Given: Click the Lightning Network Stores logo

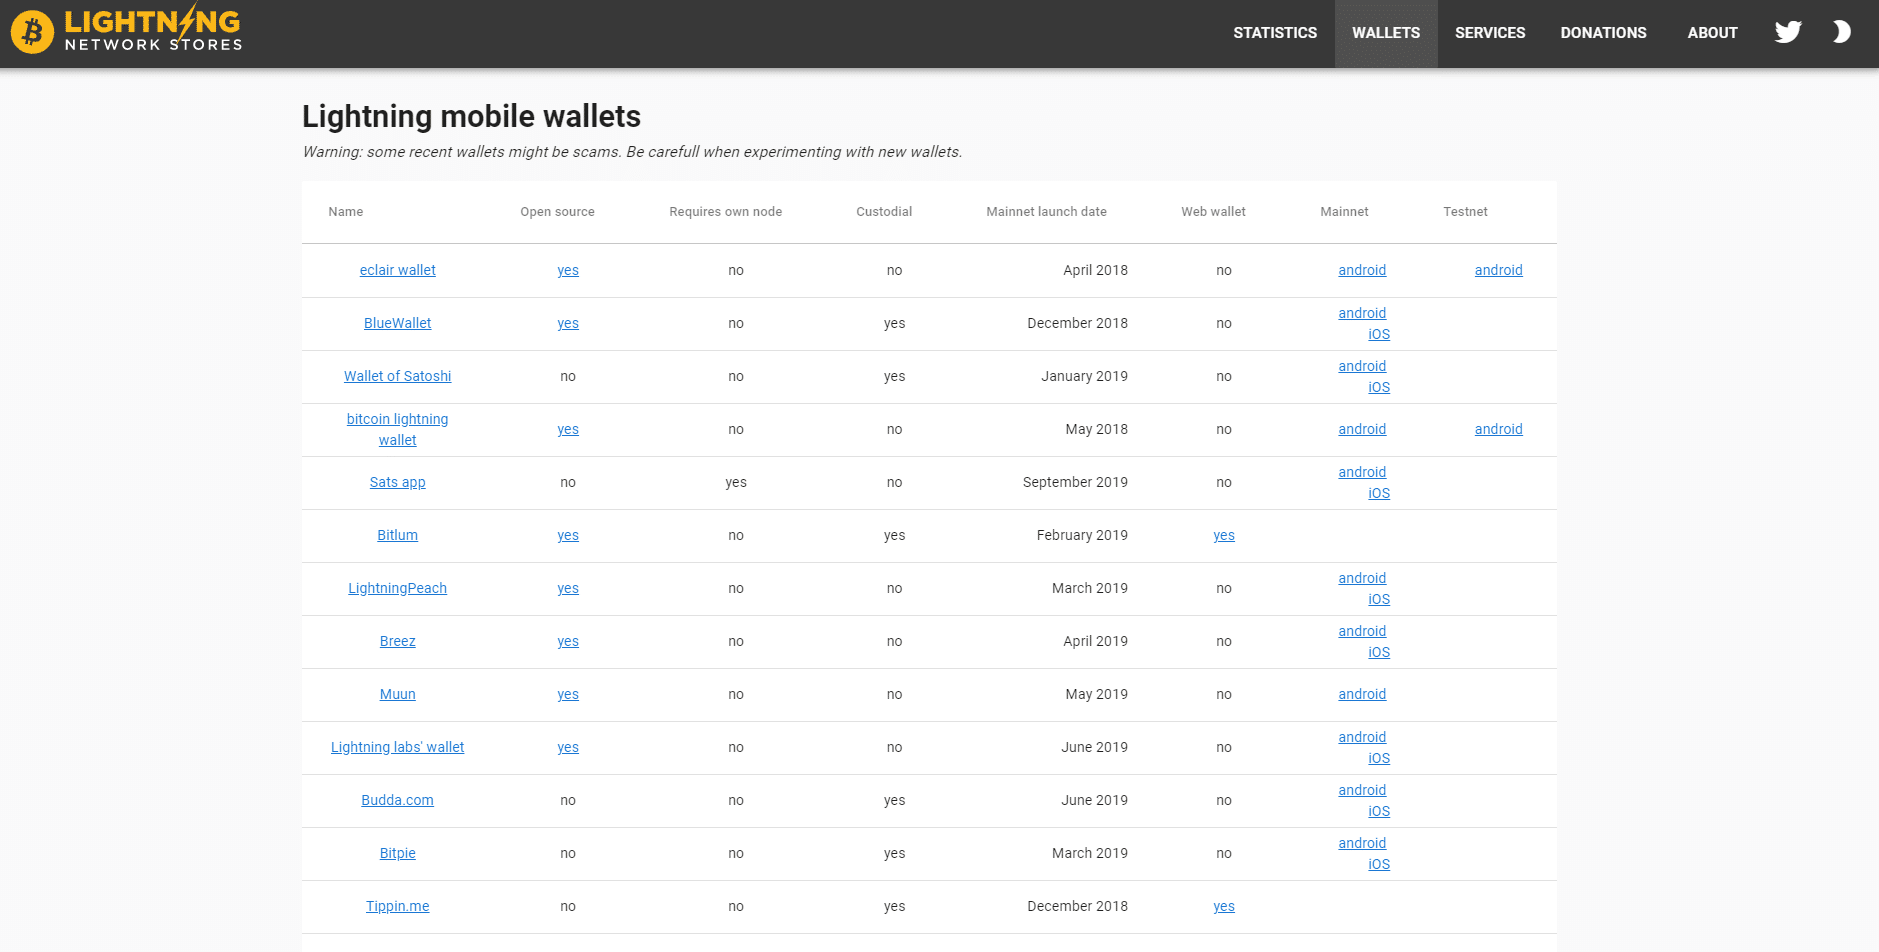Looking at the screenshot, I should coord(127,30).
